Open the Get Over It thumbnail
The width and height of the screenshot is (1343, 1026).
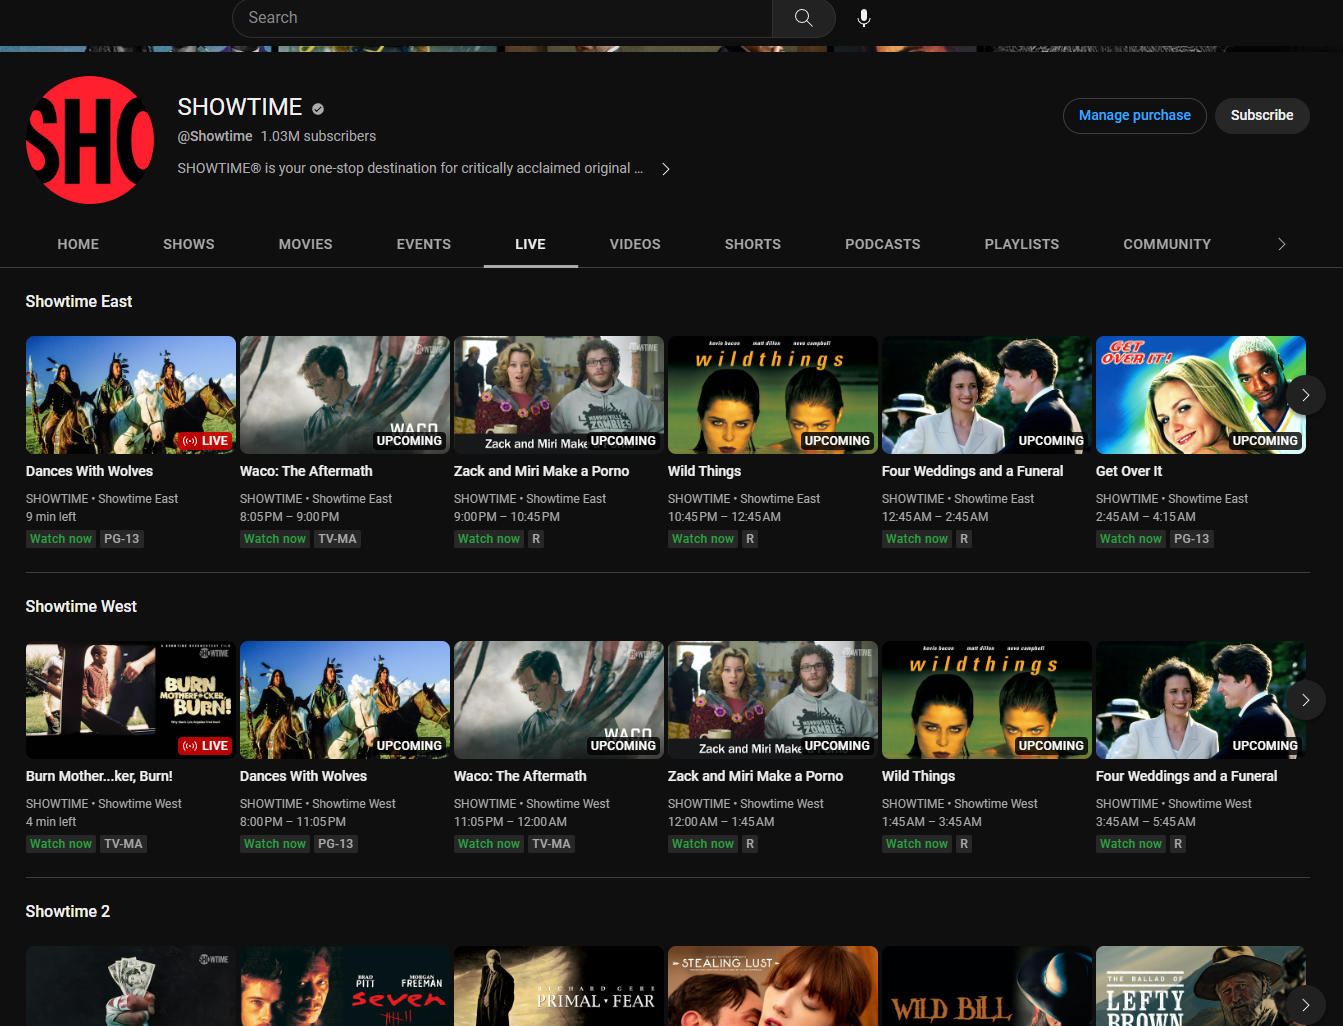tap(1201, 395)
